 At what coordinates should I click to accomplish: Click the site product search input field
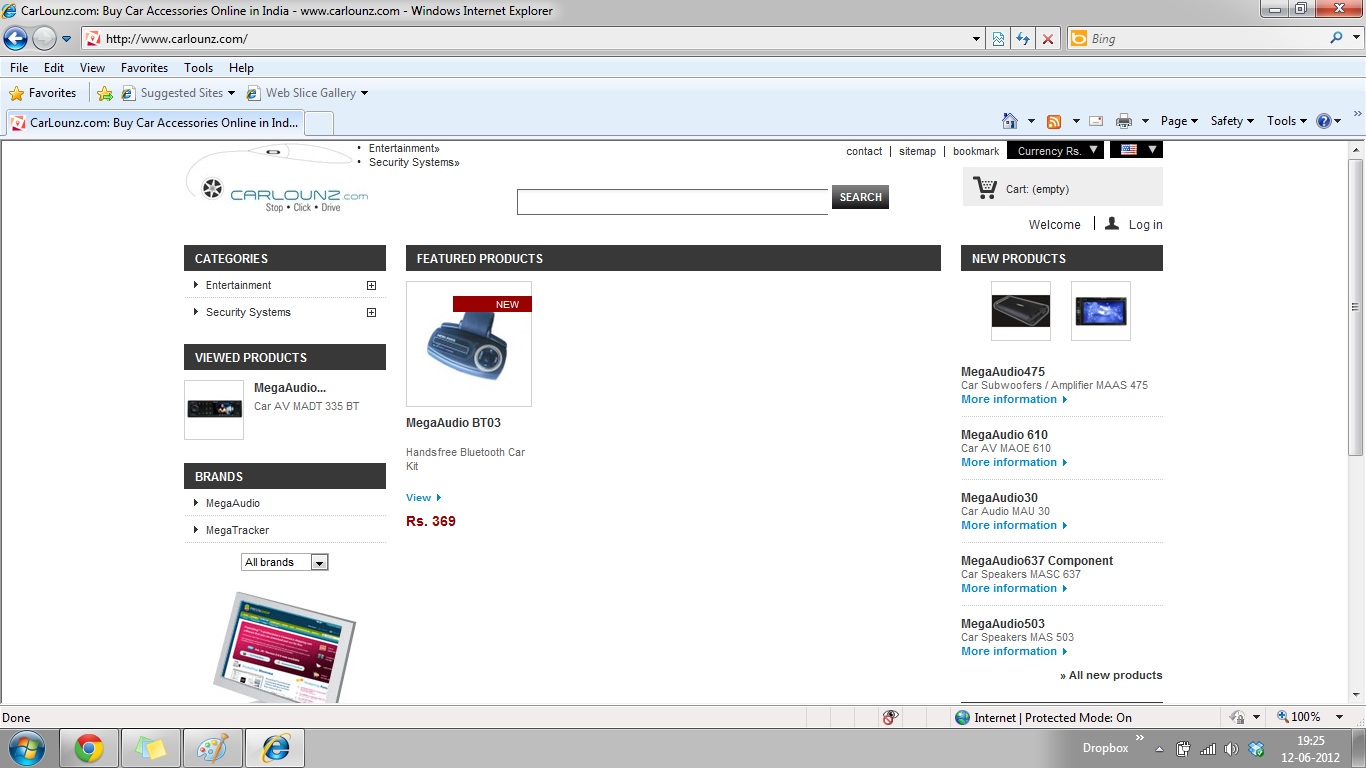point(672,201)
